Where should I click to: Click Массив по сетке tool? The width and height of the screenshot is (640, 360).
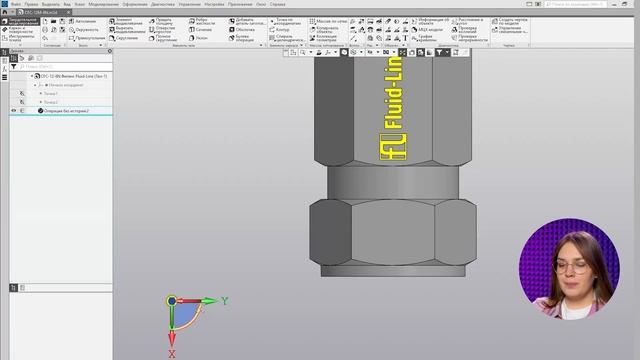tap(328, 21)
